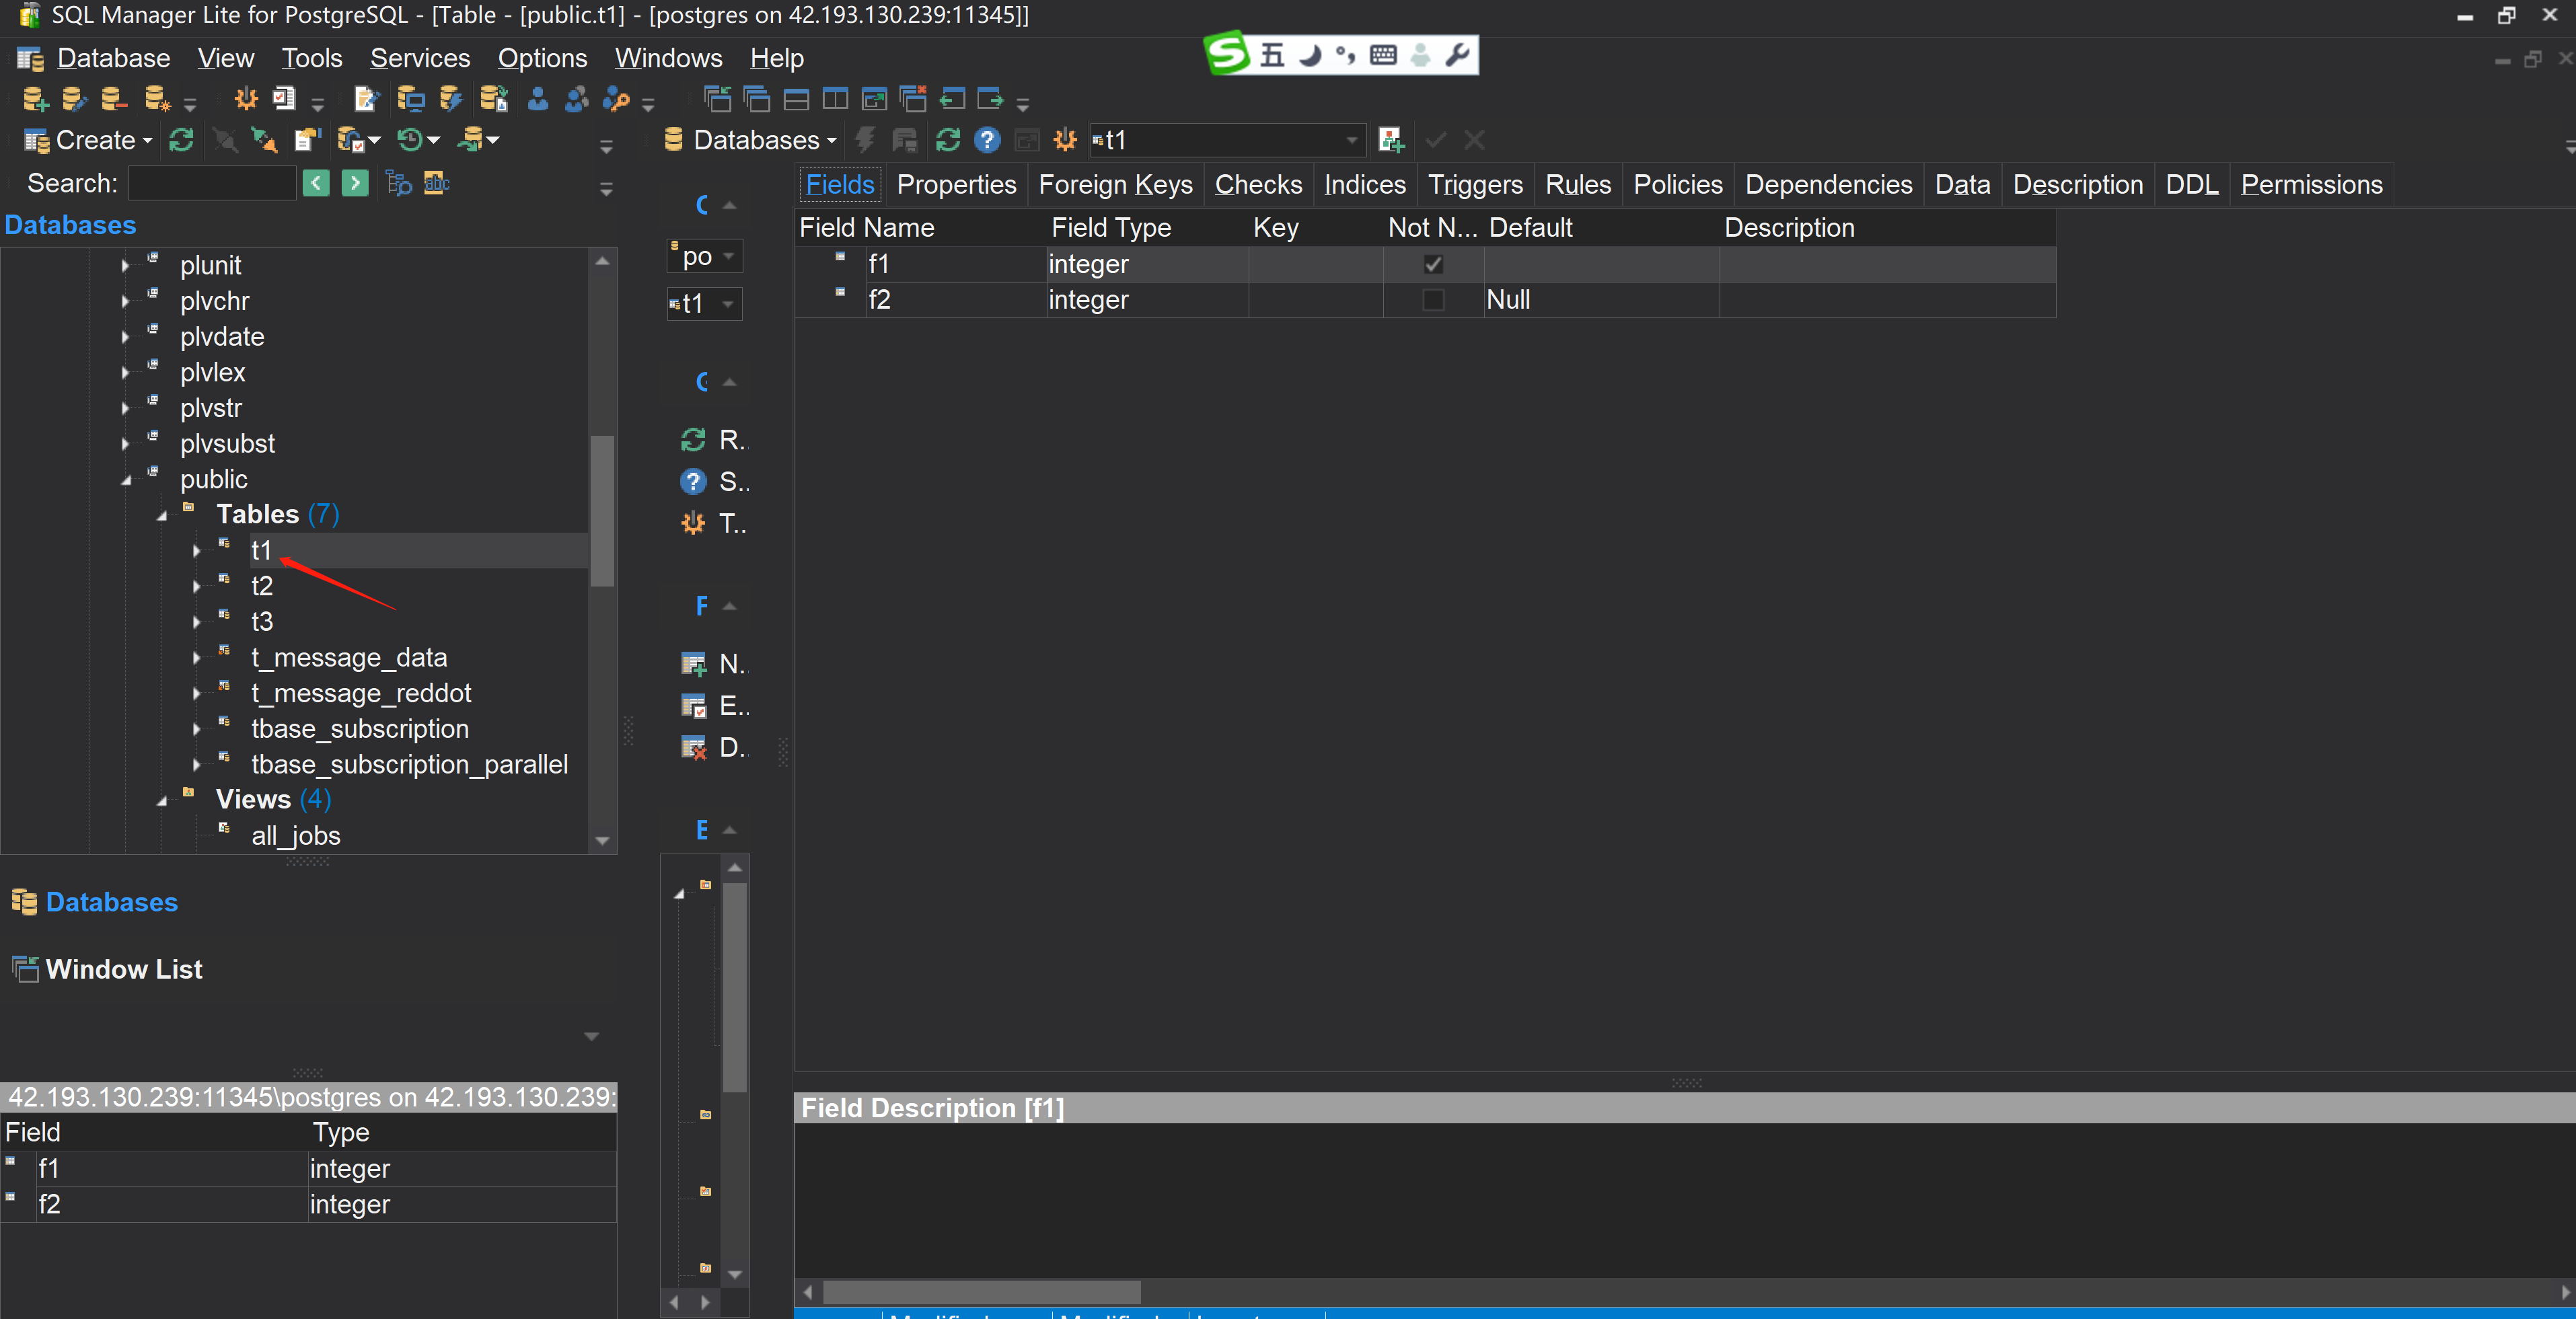Toggle the Not Null checkbox for f1
Viewport: 2576px width, 1319px height.
tap(1432, 264)
